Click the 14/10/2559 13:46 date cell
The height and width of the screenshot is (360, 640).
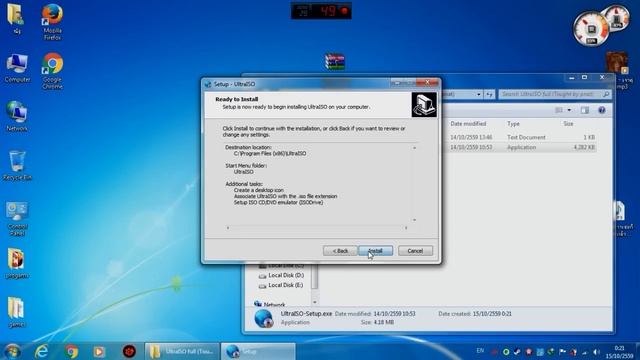471,137
